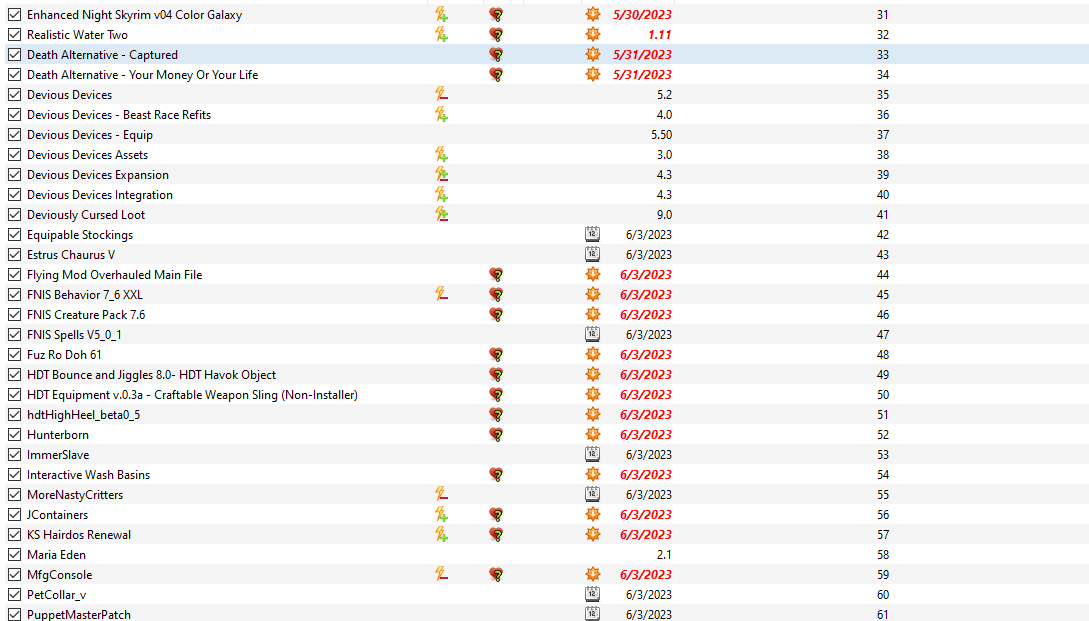Screen dimensions: 1089x621
Task: Uncheck Realistic Water Two
Action: tap(15, 35)
